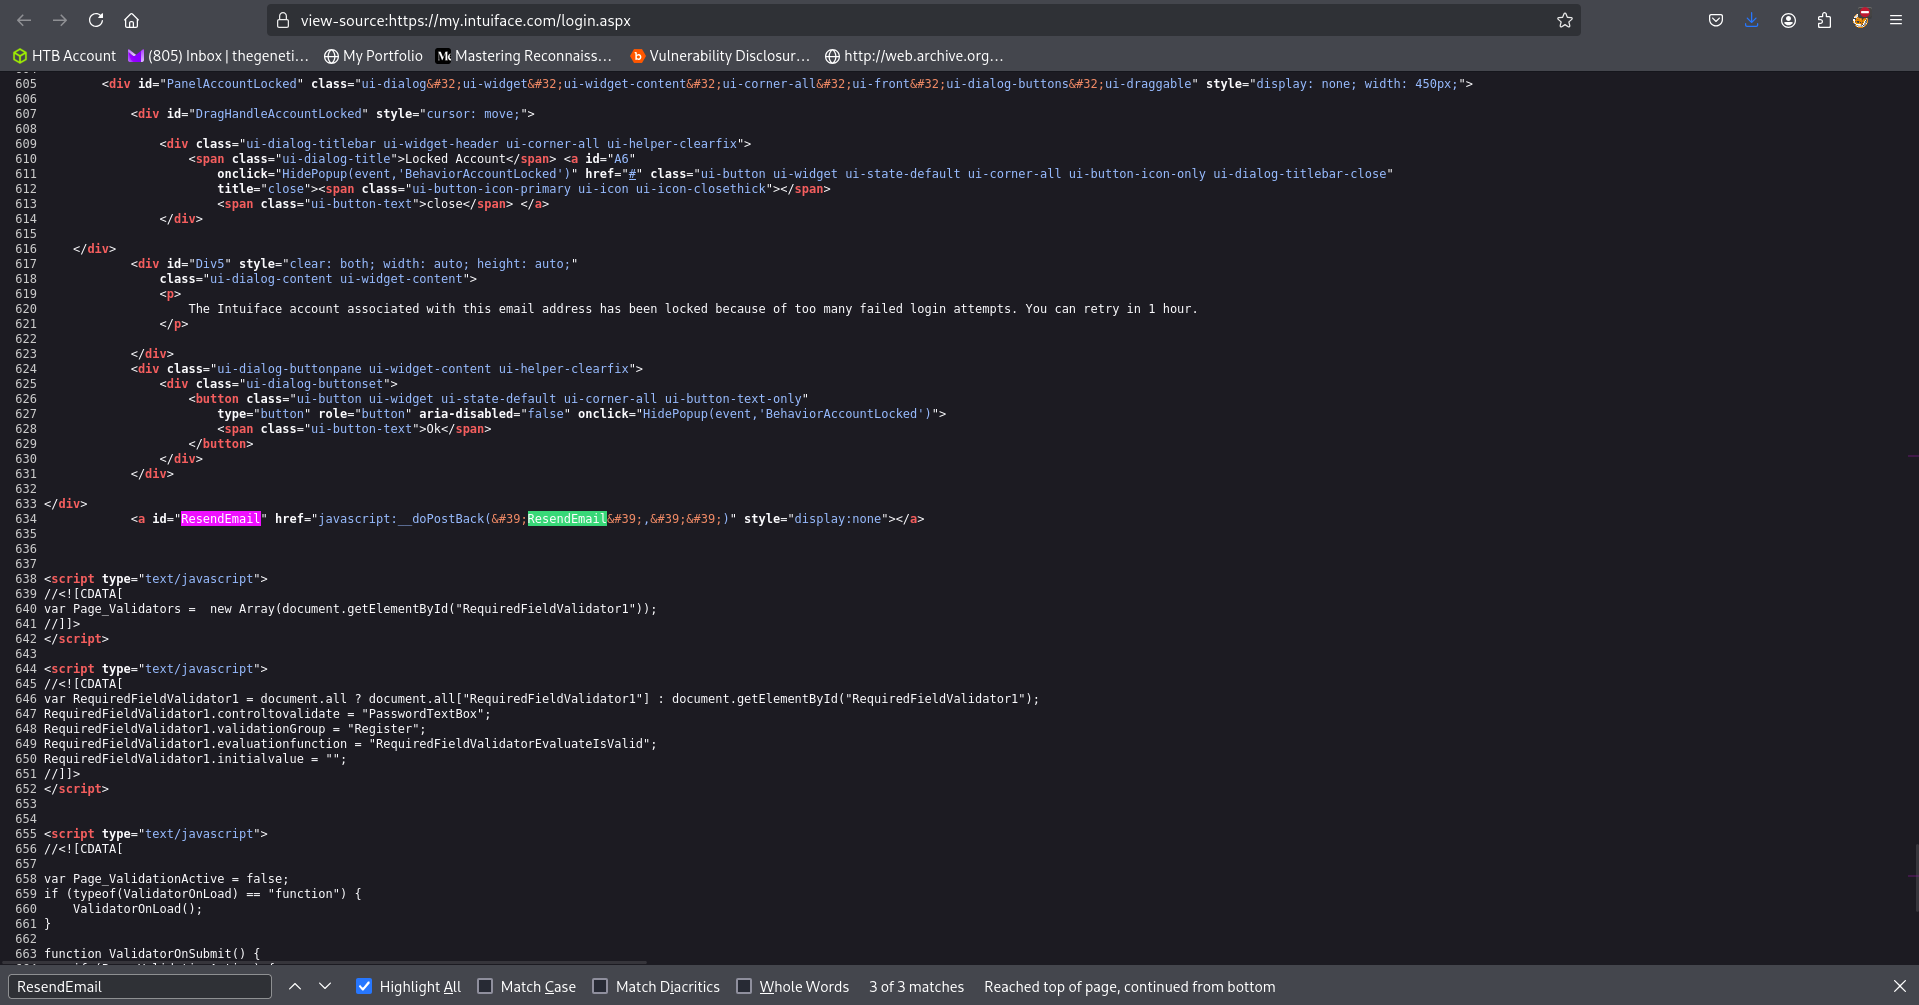Click the ResendEmail find search field
The width and height of the screenshot is (1919, 1005).
pos(139,986)
